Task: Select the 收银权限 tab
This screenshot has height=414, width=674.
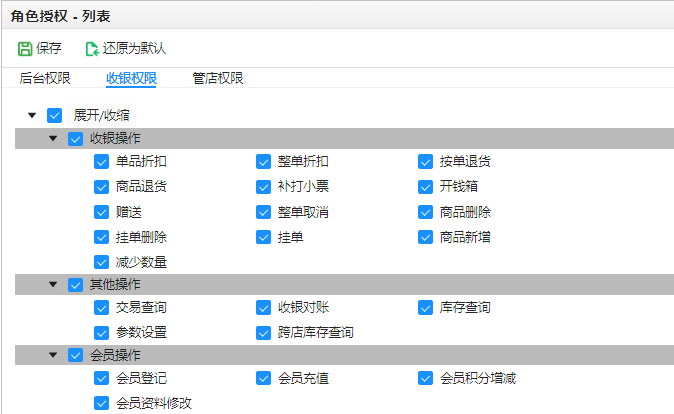Action: (131, 78)
